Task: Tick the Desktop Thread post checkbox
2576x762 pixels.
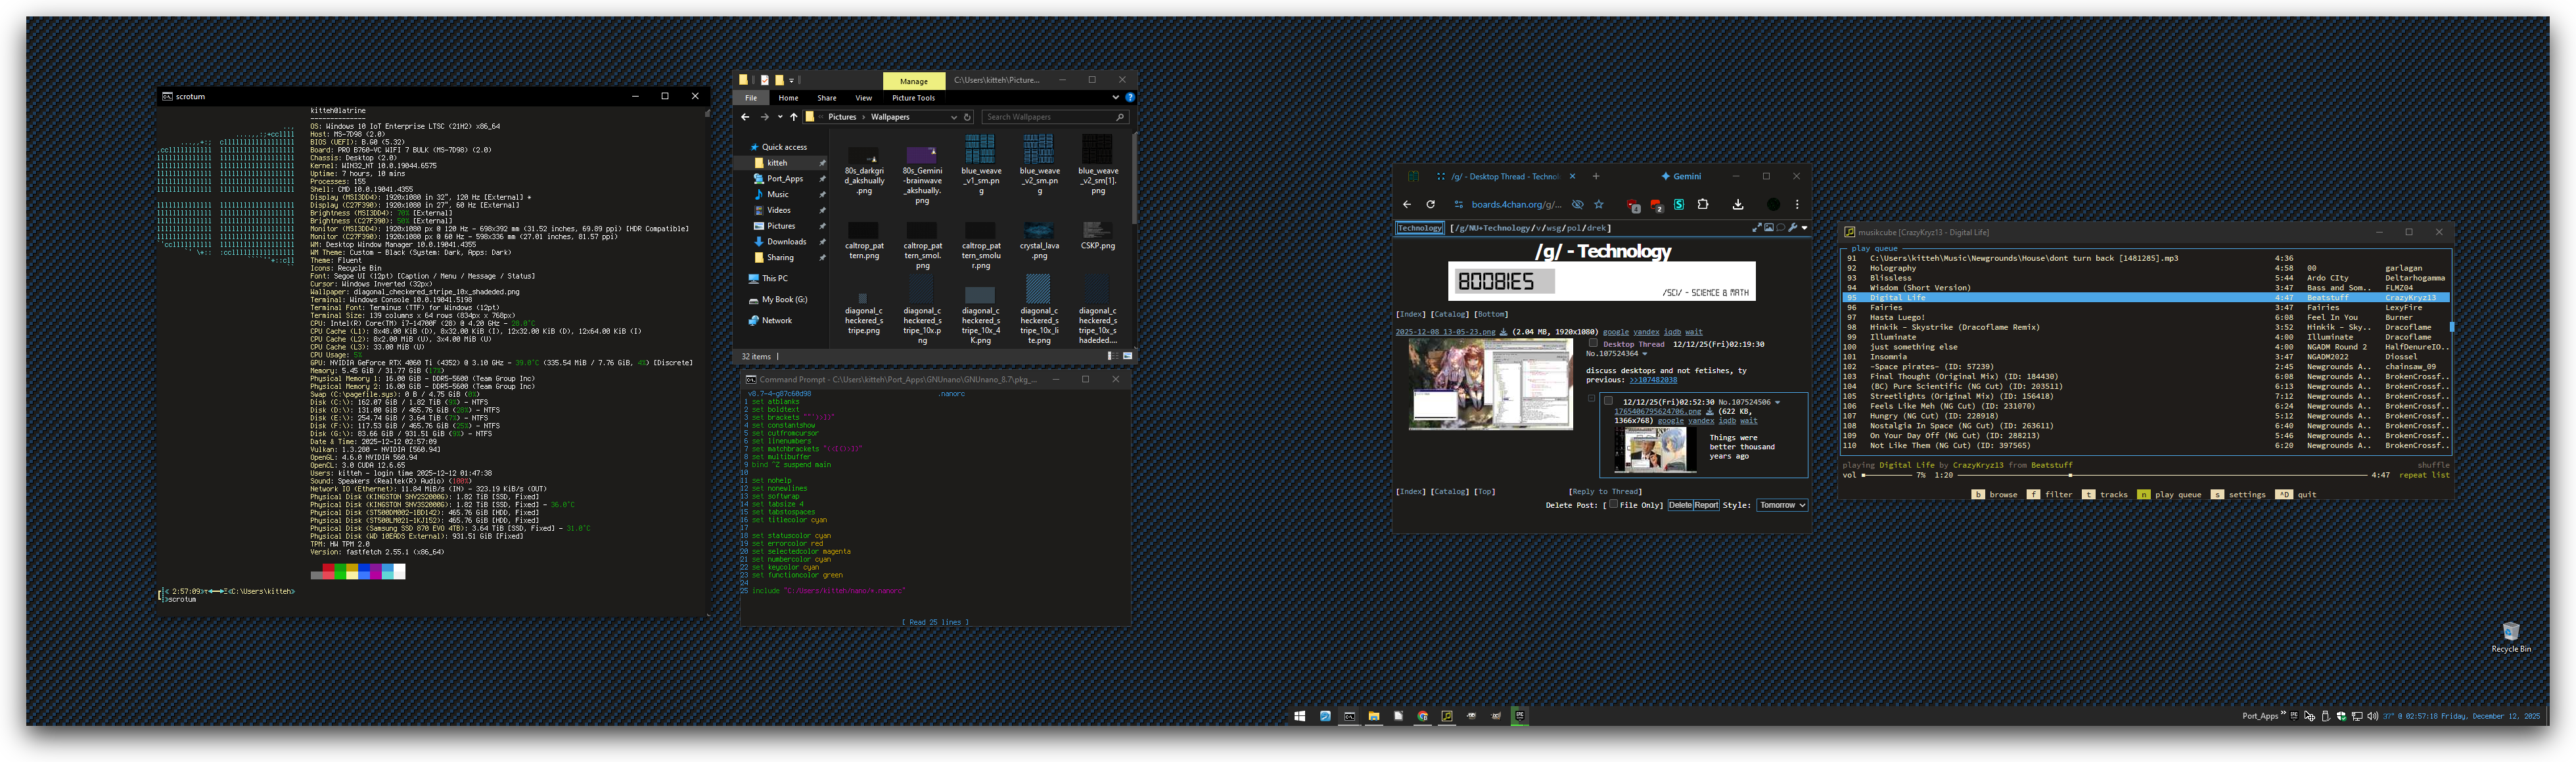Action: pyautogui.click(x=1593, y=343)
